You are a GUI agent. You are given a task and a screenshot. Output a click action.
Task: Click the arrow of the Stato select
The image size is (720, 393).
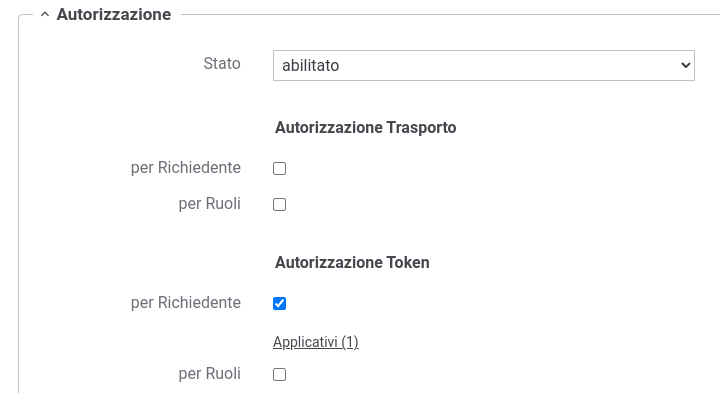tap(686, 66)
